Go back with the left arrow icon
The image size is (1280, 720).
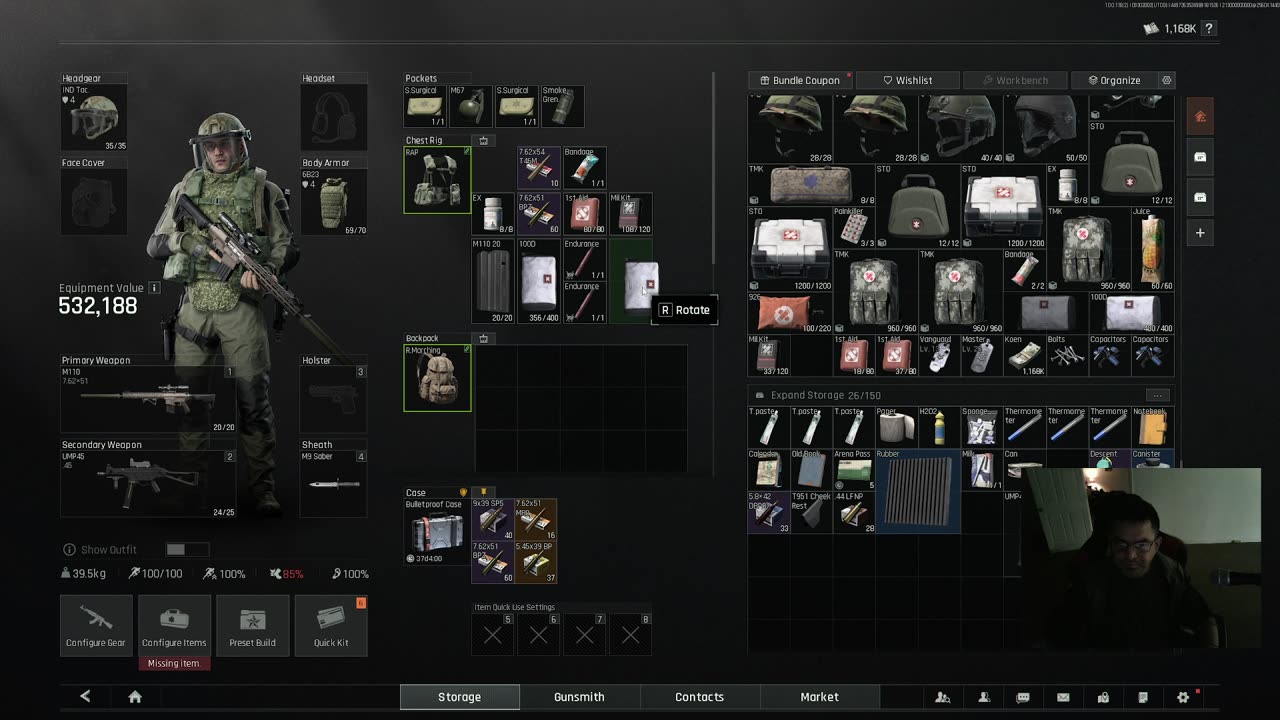[x=85, y=697]
